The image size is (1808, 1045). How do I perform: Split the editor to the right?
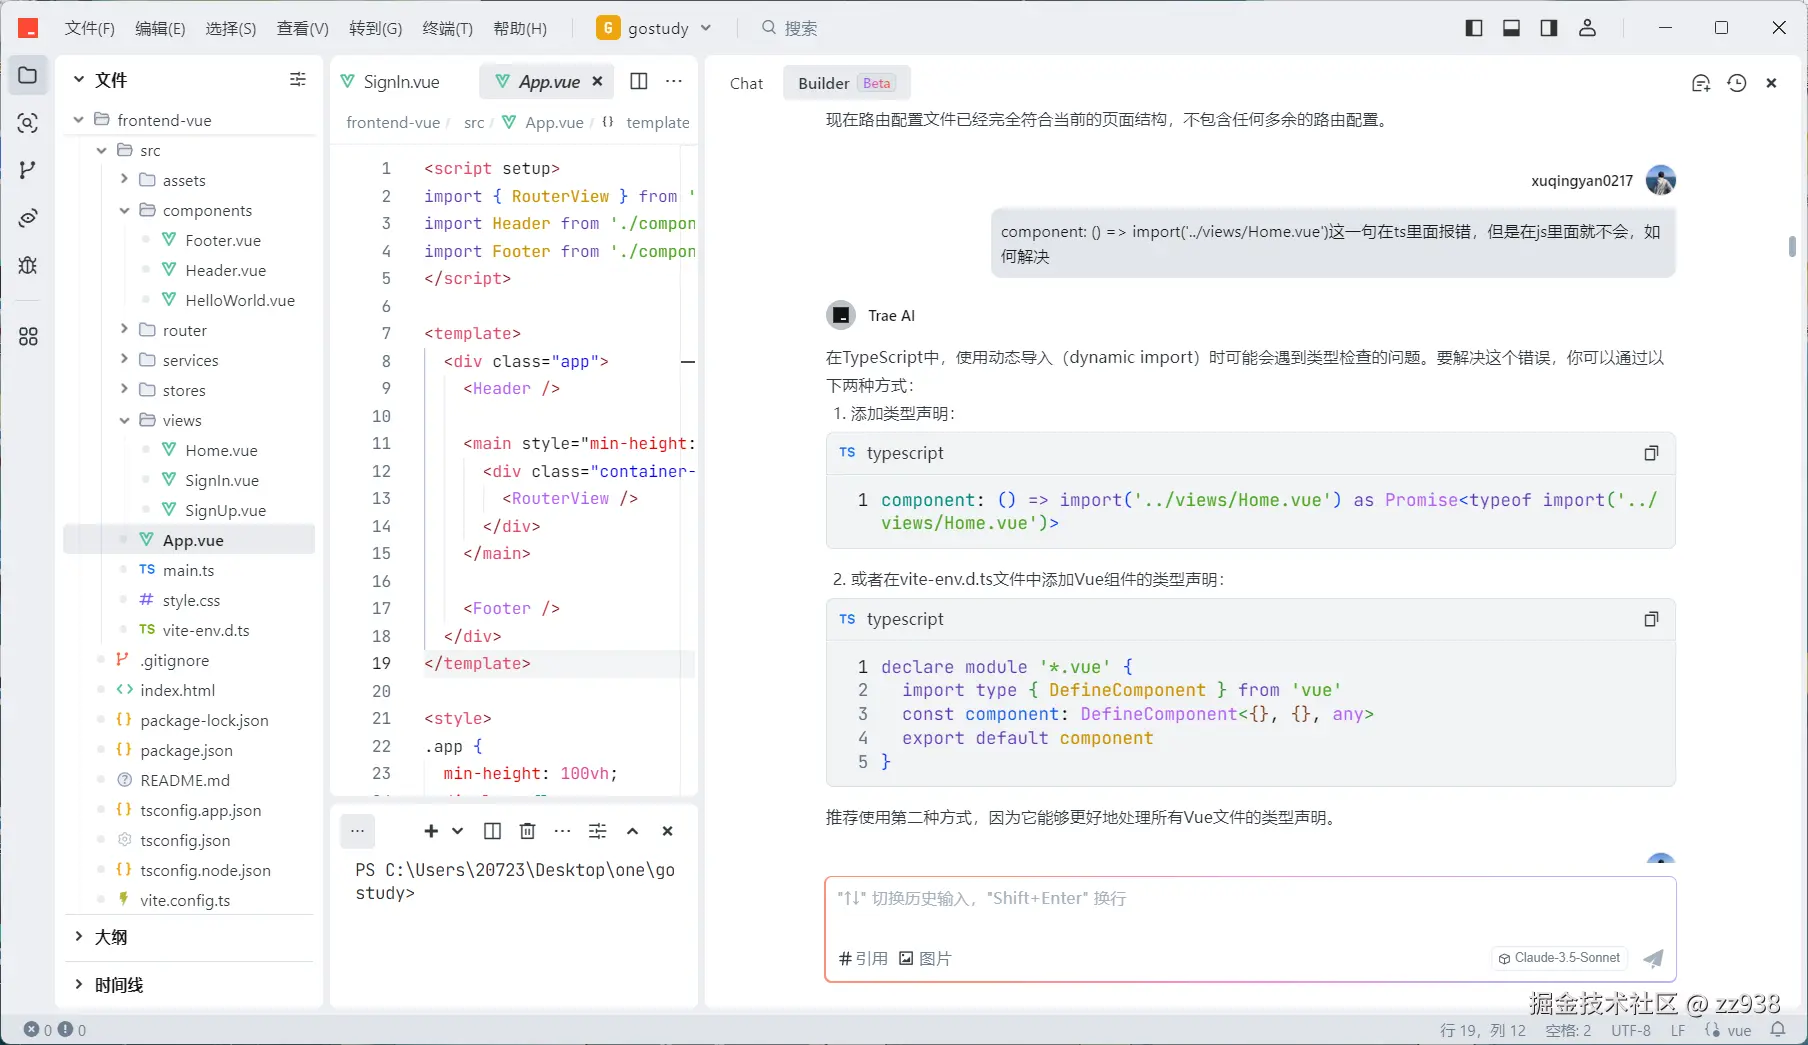coord(639,81)
